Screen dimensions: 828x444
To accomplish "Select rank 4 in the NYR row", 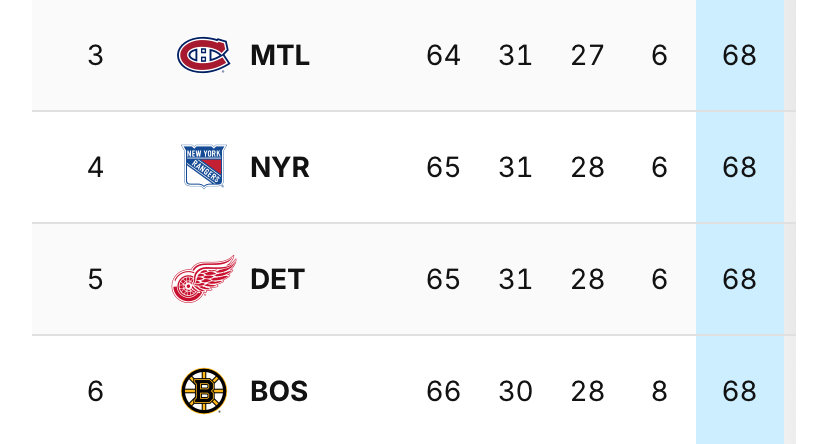I will 96,167.
